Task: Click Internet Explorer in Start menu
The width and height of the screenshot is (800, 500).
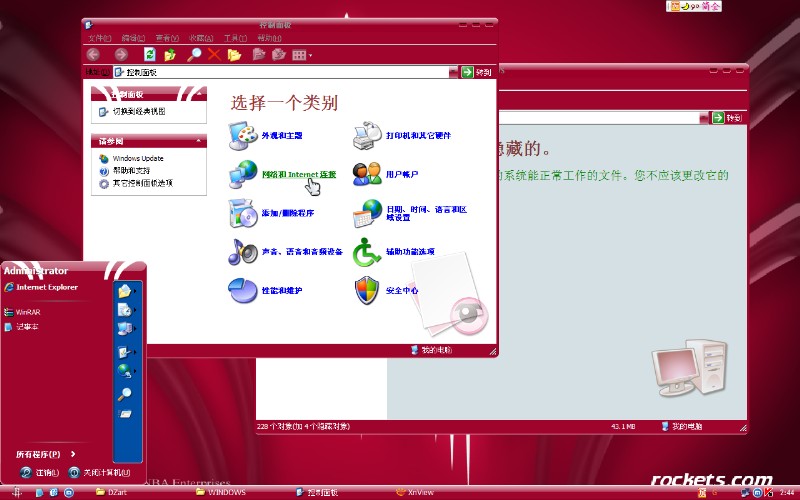Action: 41,287
